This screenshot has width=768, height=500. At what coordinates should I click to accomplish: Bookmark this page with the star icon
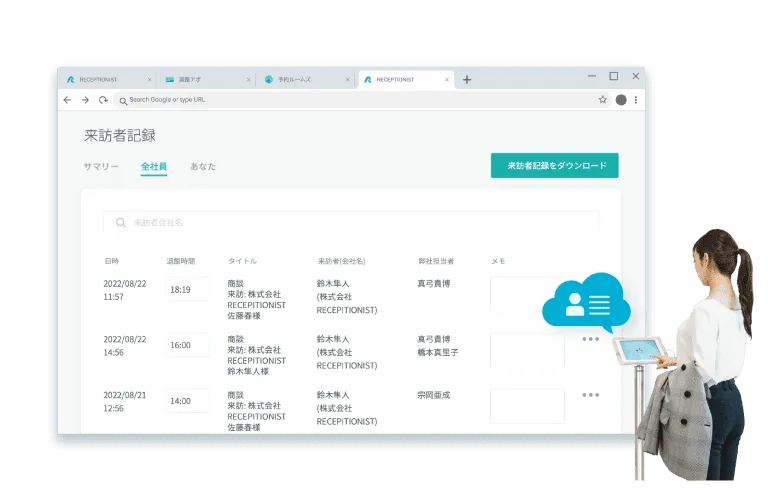(x=602, y=100)
